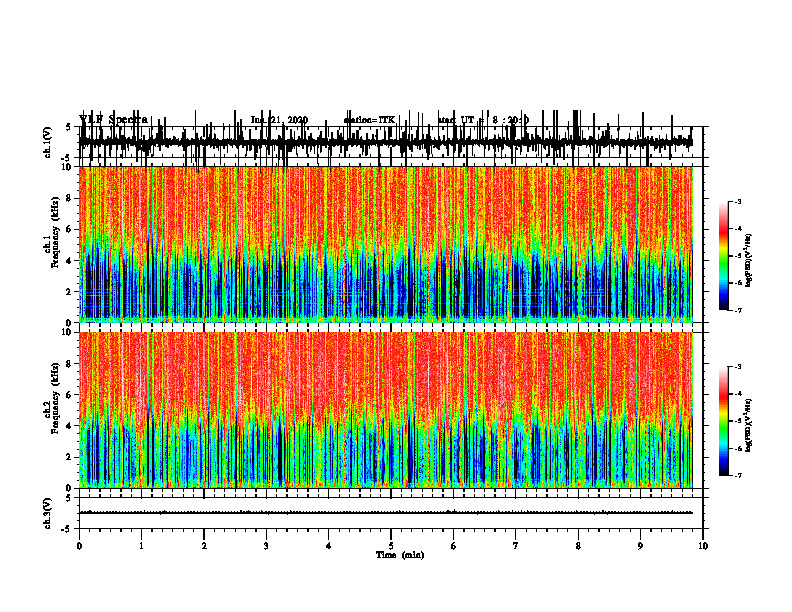This screenshot has height=612, width=792.
Task: Click time axis tick label '2'
Action: pos(204,546)
